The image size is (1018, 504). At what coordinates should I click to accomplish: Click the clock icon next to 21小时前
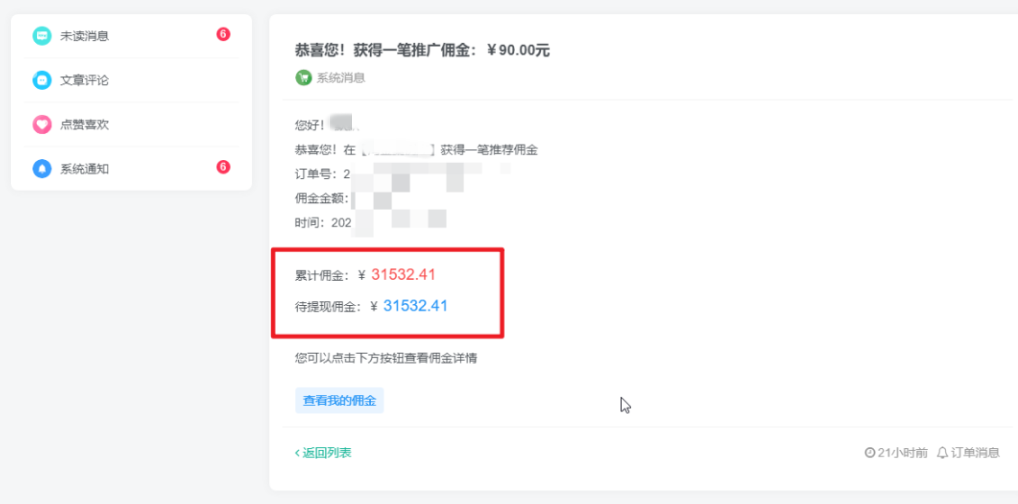tap(870, 453)
